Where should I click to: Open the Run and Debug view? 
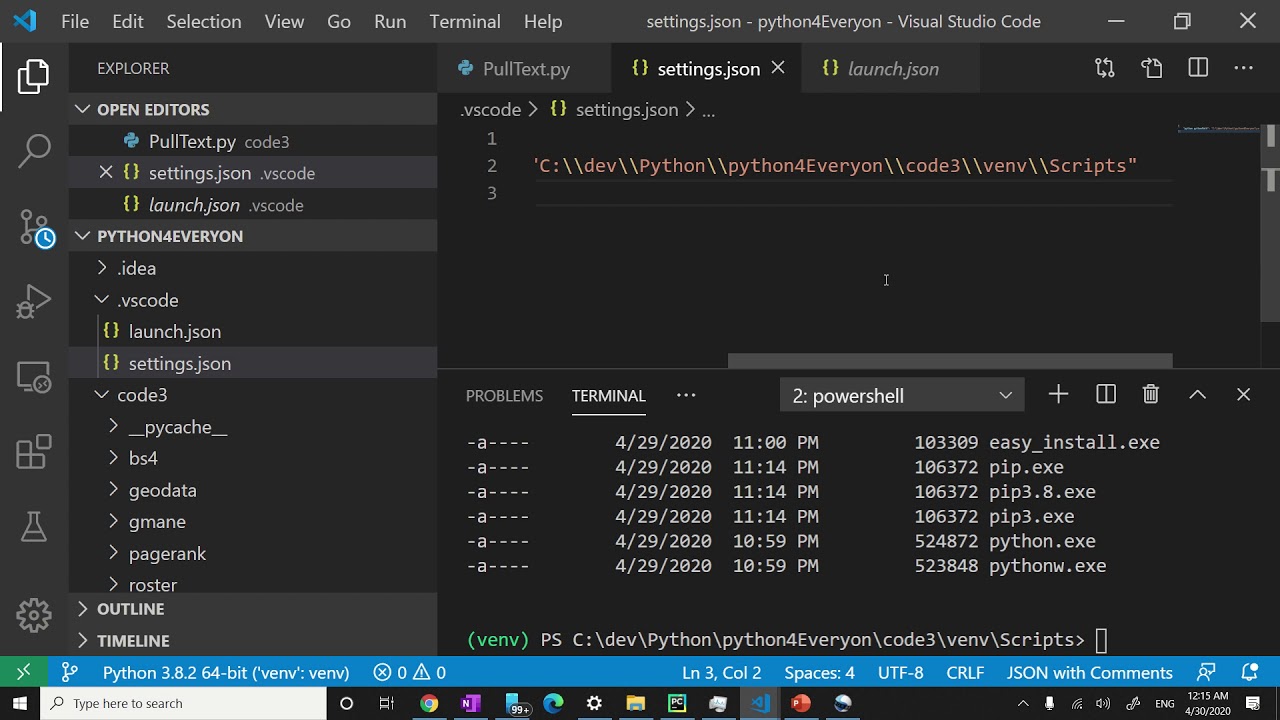(x=34, y=302)
